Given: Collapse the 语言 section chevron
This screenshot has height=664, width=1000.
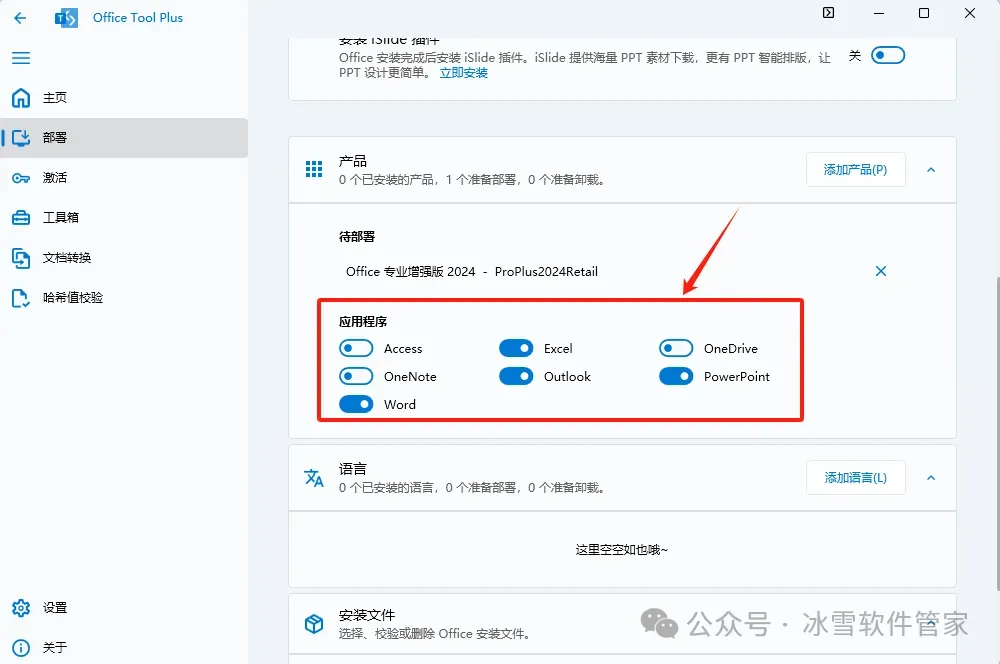Looking at the screenshot, I should pyautogui.click(x=931, y=478).
